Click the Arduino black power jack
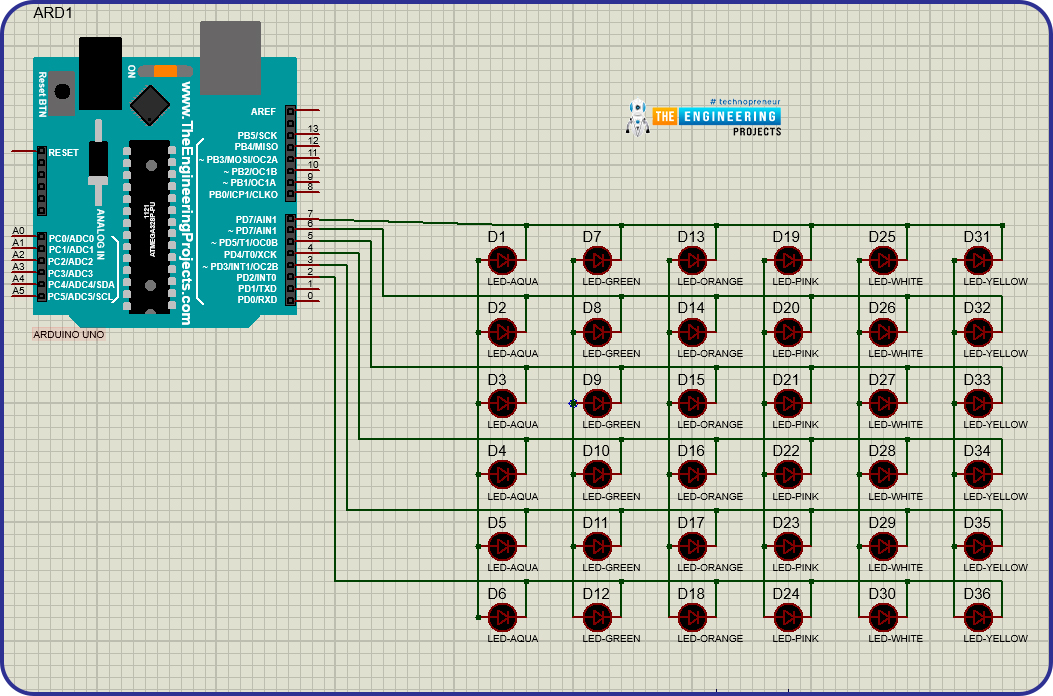 101,73
